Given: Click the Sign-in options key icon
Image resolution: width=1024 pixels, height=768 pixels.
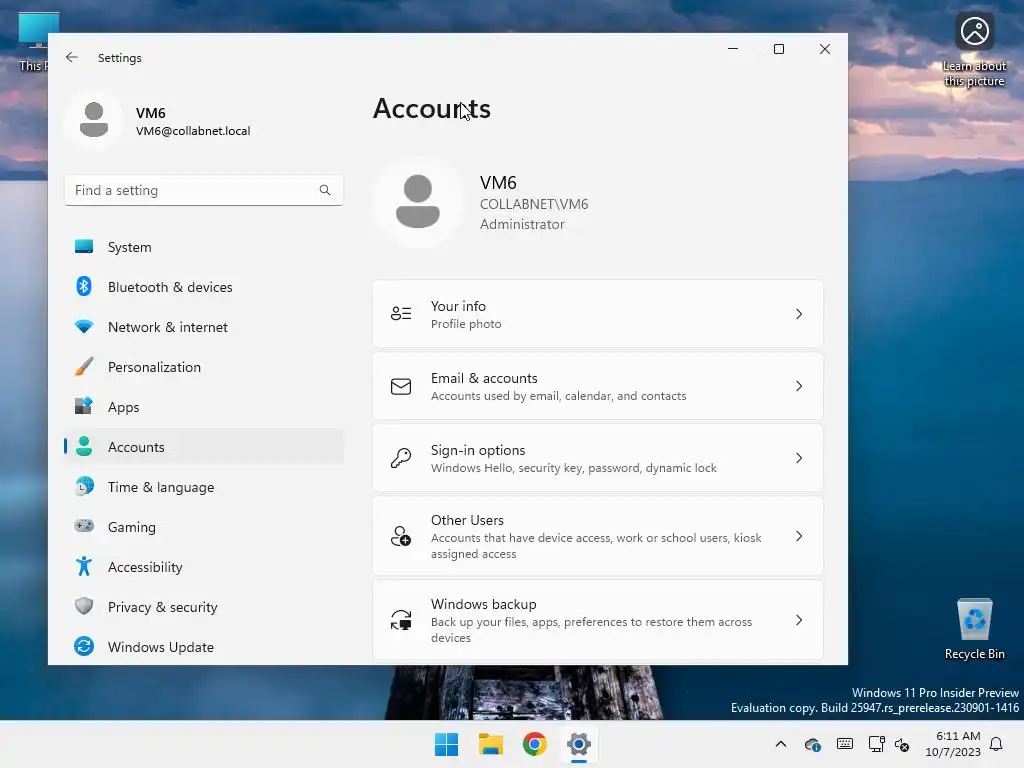Looking at the screenshot, I should (401, 458).
